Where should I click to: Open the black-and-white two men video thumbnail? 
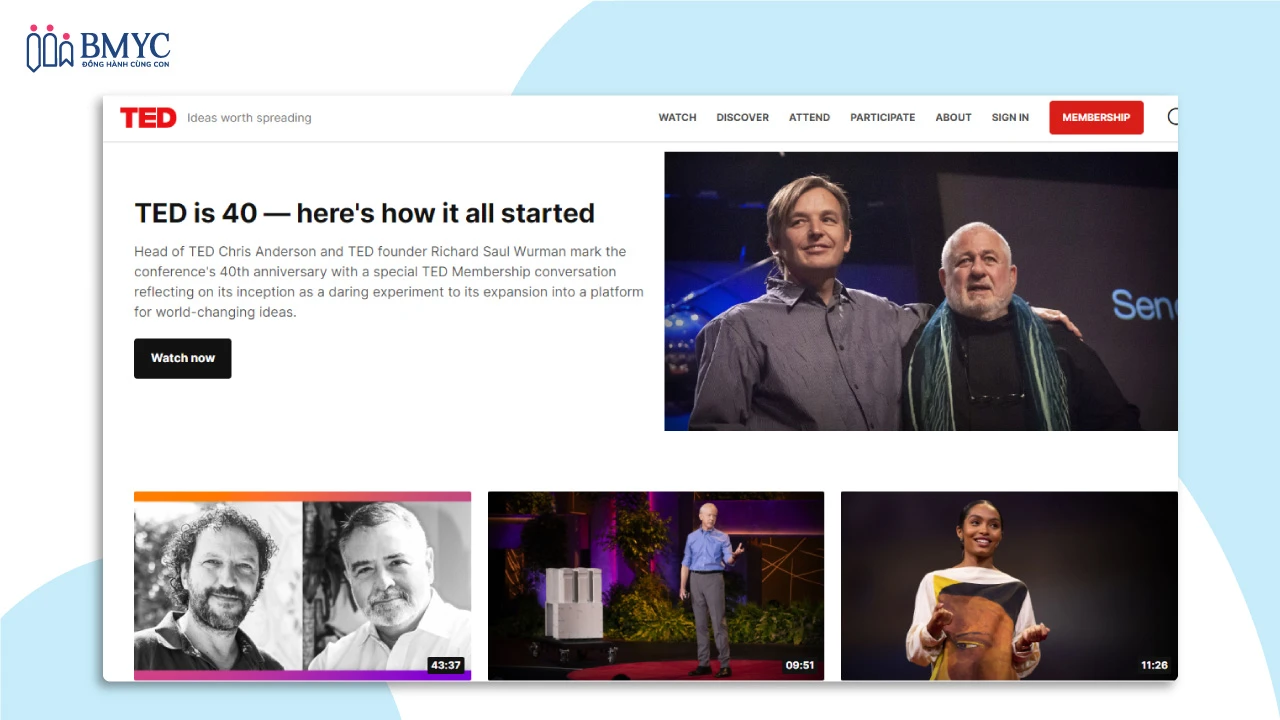pos(302,585)
